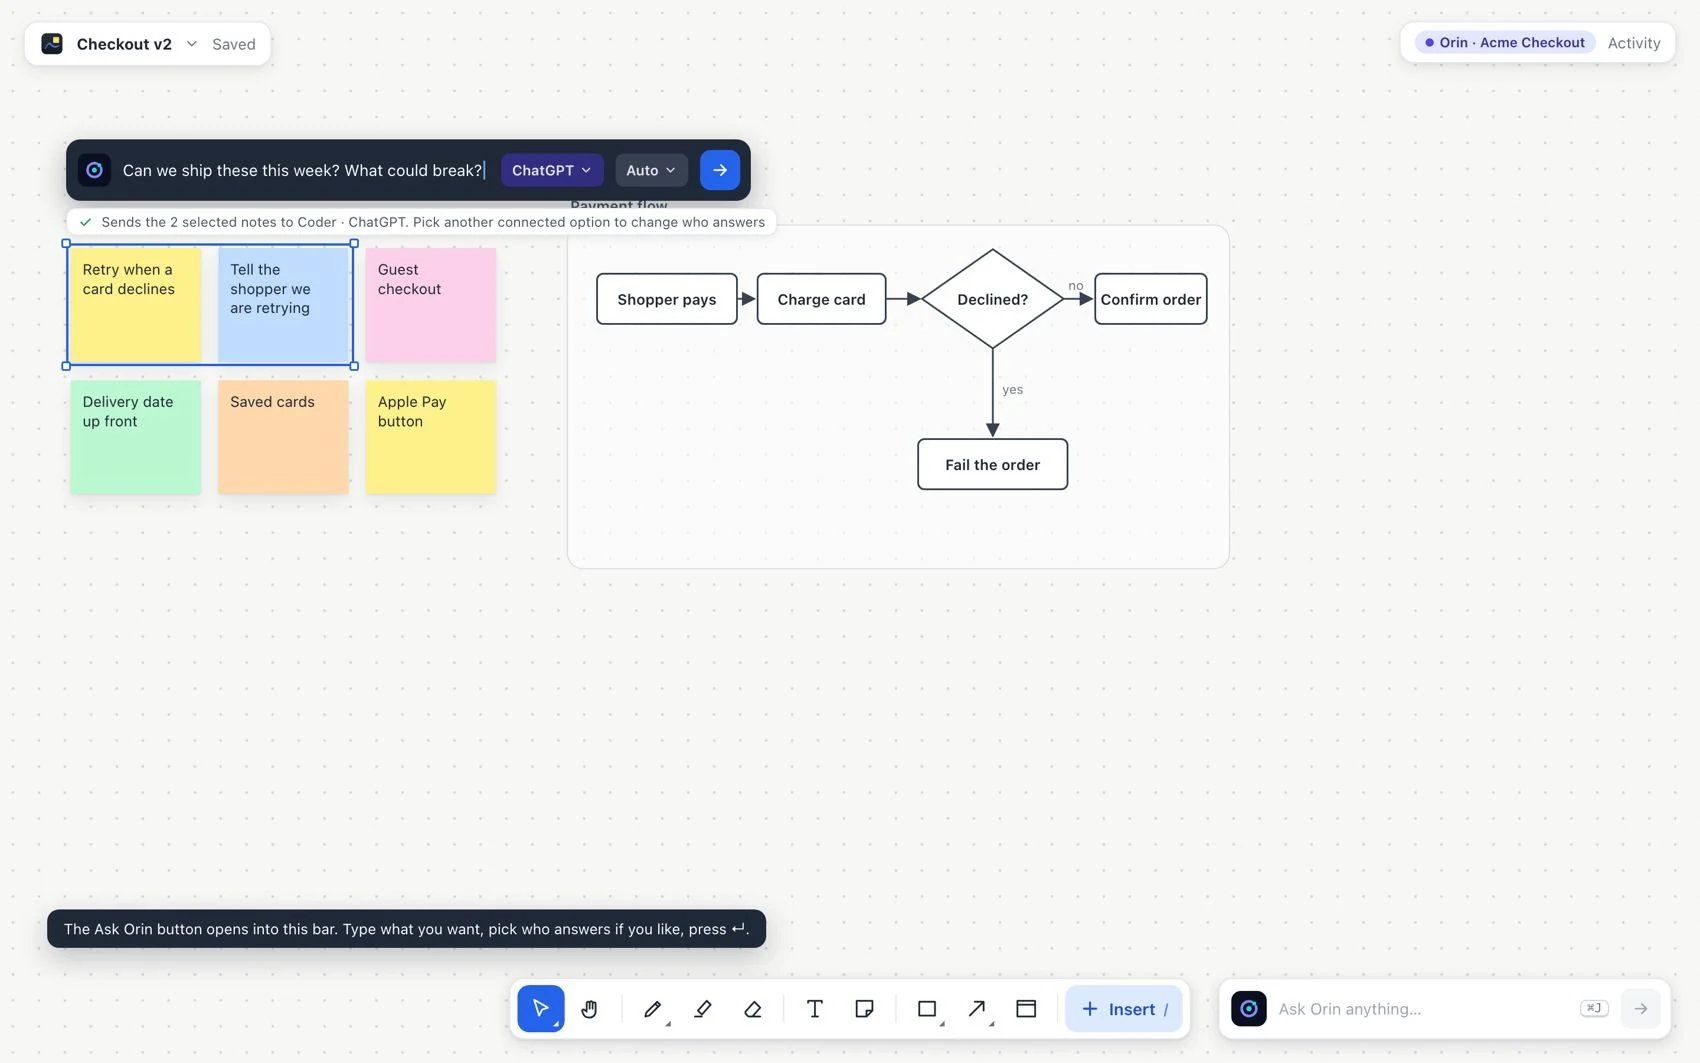Image resolution: width=1700 pixels, height=1063 pixels.
Task: Open the Auto mode dropdown
Action: [x=651, y=170]
